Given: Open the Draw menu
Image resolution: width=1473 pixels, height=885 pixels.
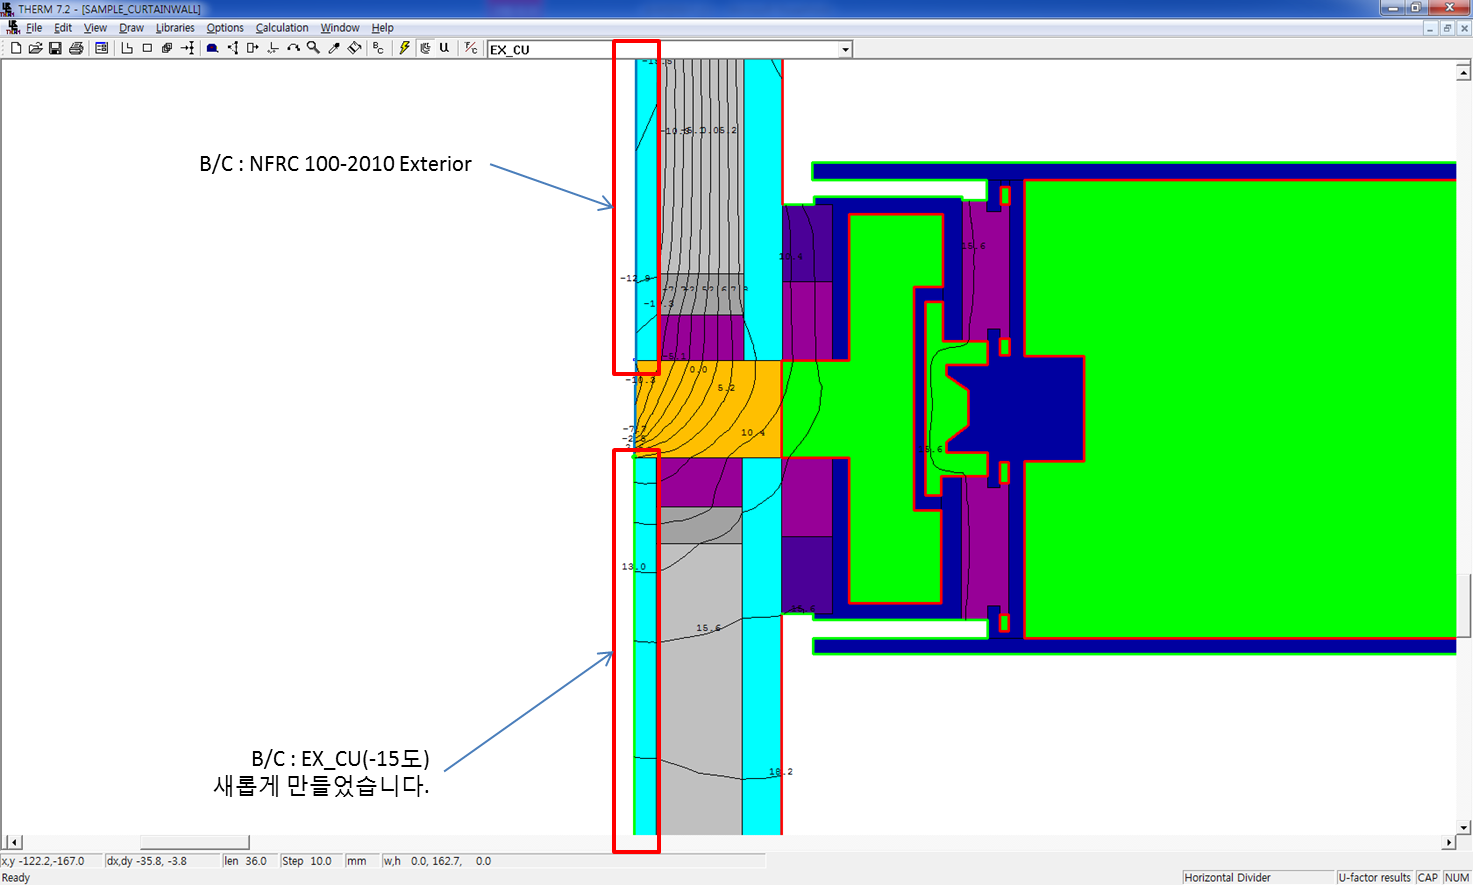Looking at the screenshot, I should tap(131, 28).
